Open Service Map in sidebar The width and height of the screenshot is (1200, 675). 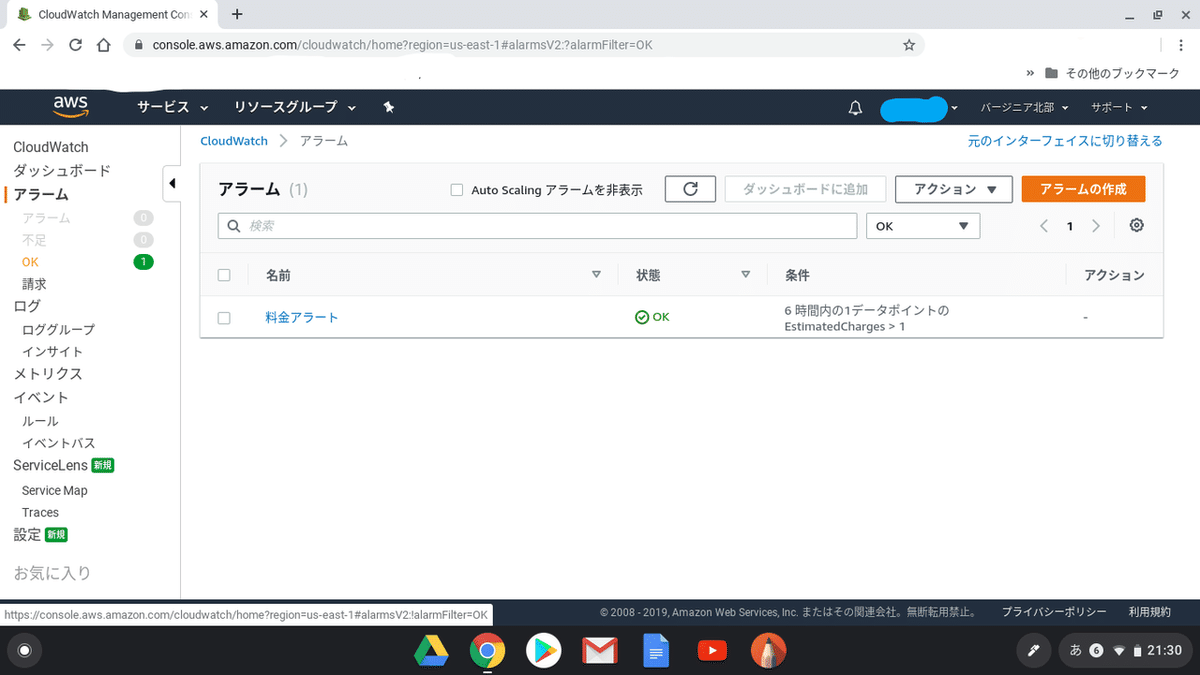click(x=55, y=490)
